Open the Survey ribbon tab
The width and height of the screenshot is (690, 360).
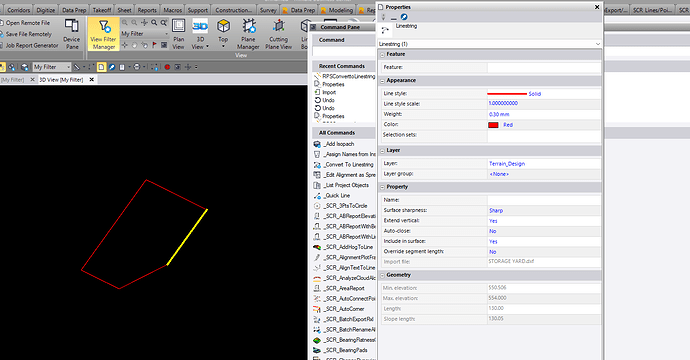point(268,10)
